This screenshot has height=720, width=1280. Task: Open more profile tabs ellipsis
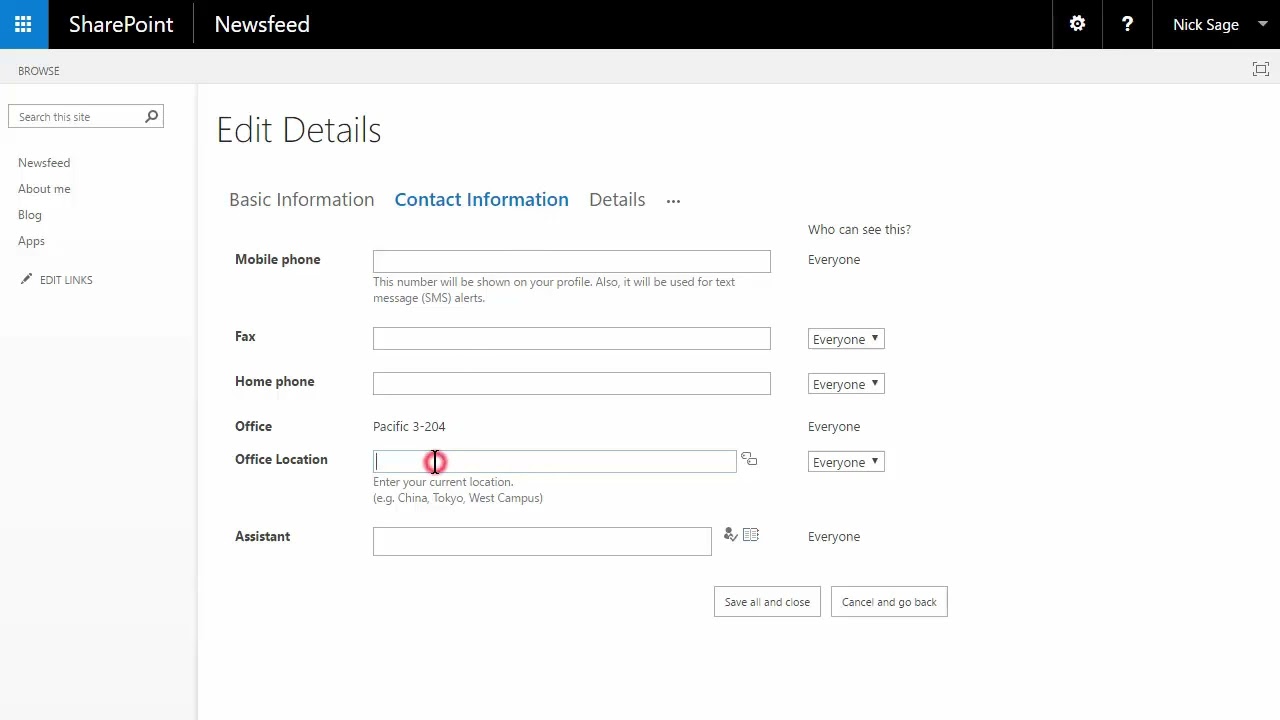(x=673, y=201)
